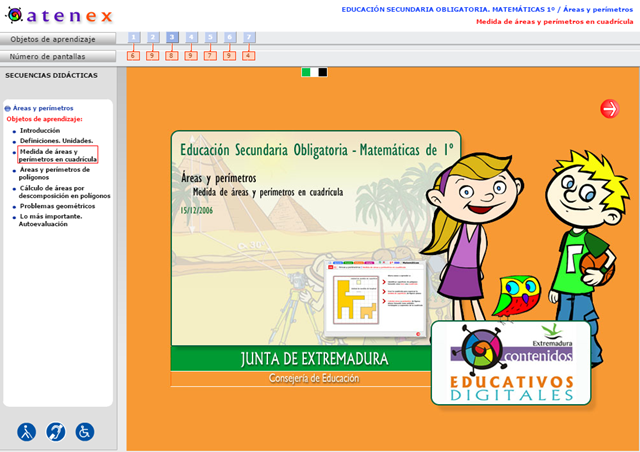The width and height of the screenshot is (640, 452).
Task: Open the Introducción learning object
Action: tap(40, 130)
